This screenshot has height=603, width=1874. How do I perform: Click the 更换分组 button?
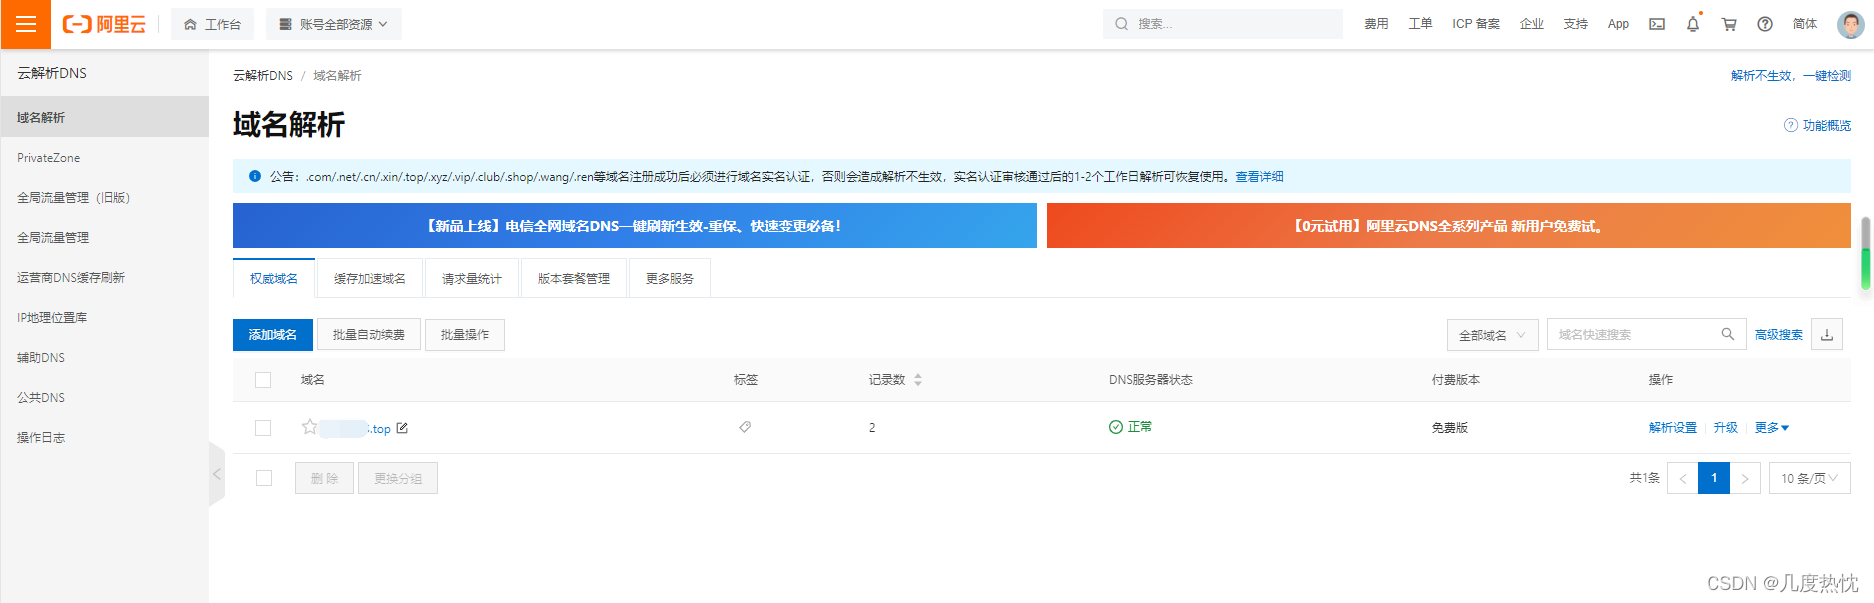398,478
